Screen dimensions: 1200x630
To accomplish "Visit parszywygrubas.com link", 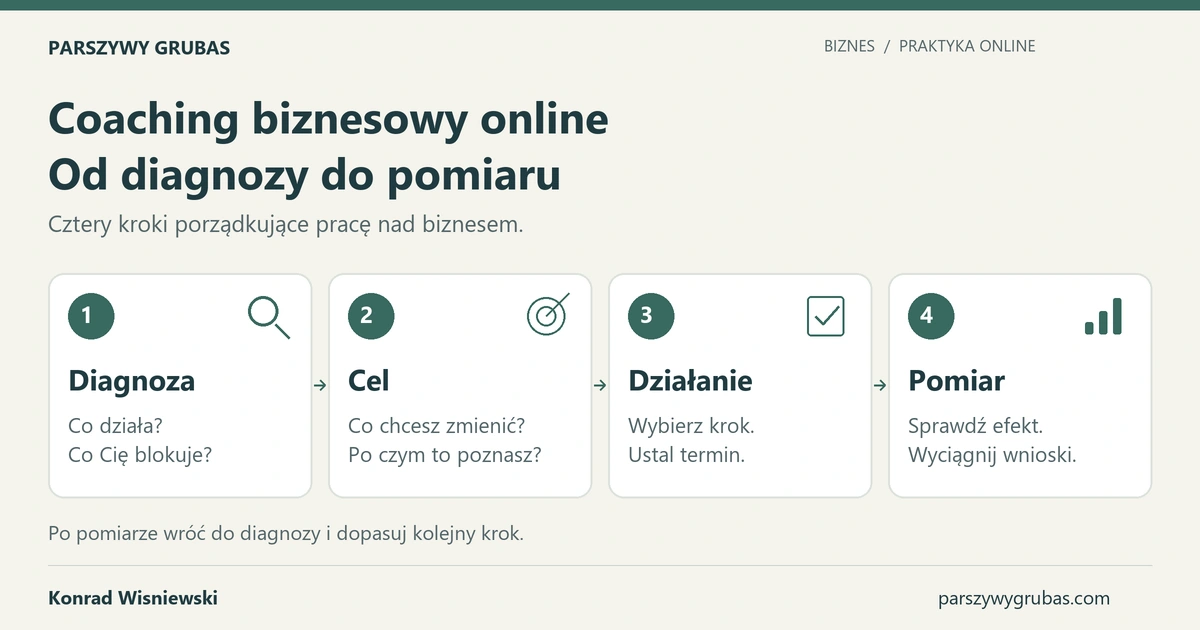I will pos(1024,599).
